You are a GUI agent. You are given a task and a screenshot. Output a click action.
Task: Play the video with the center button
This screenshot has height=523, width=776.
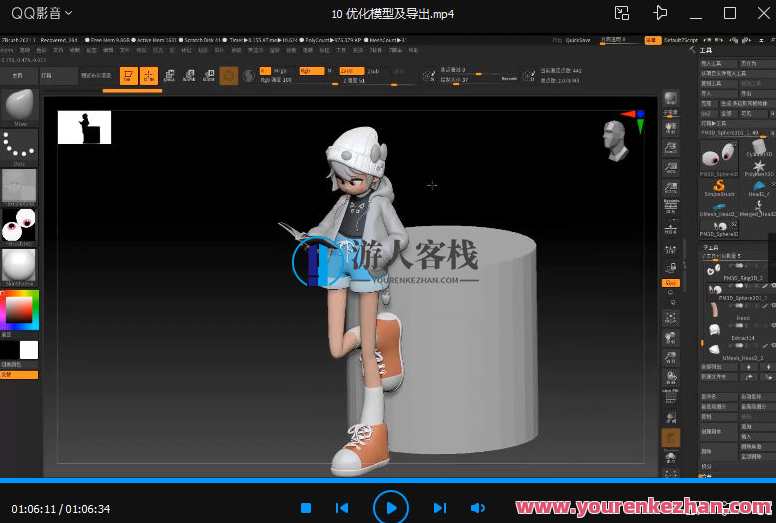pyautogui.click(x=390, y=508)
